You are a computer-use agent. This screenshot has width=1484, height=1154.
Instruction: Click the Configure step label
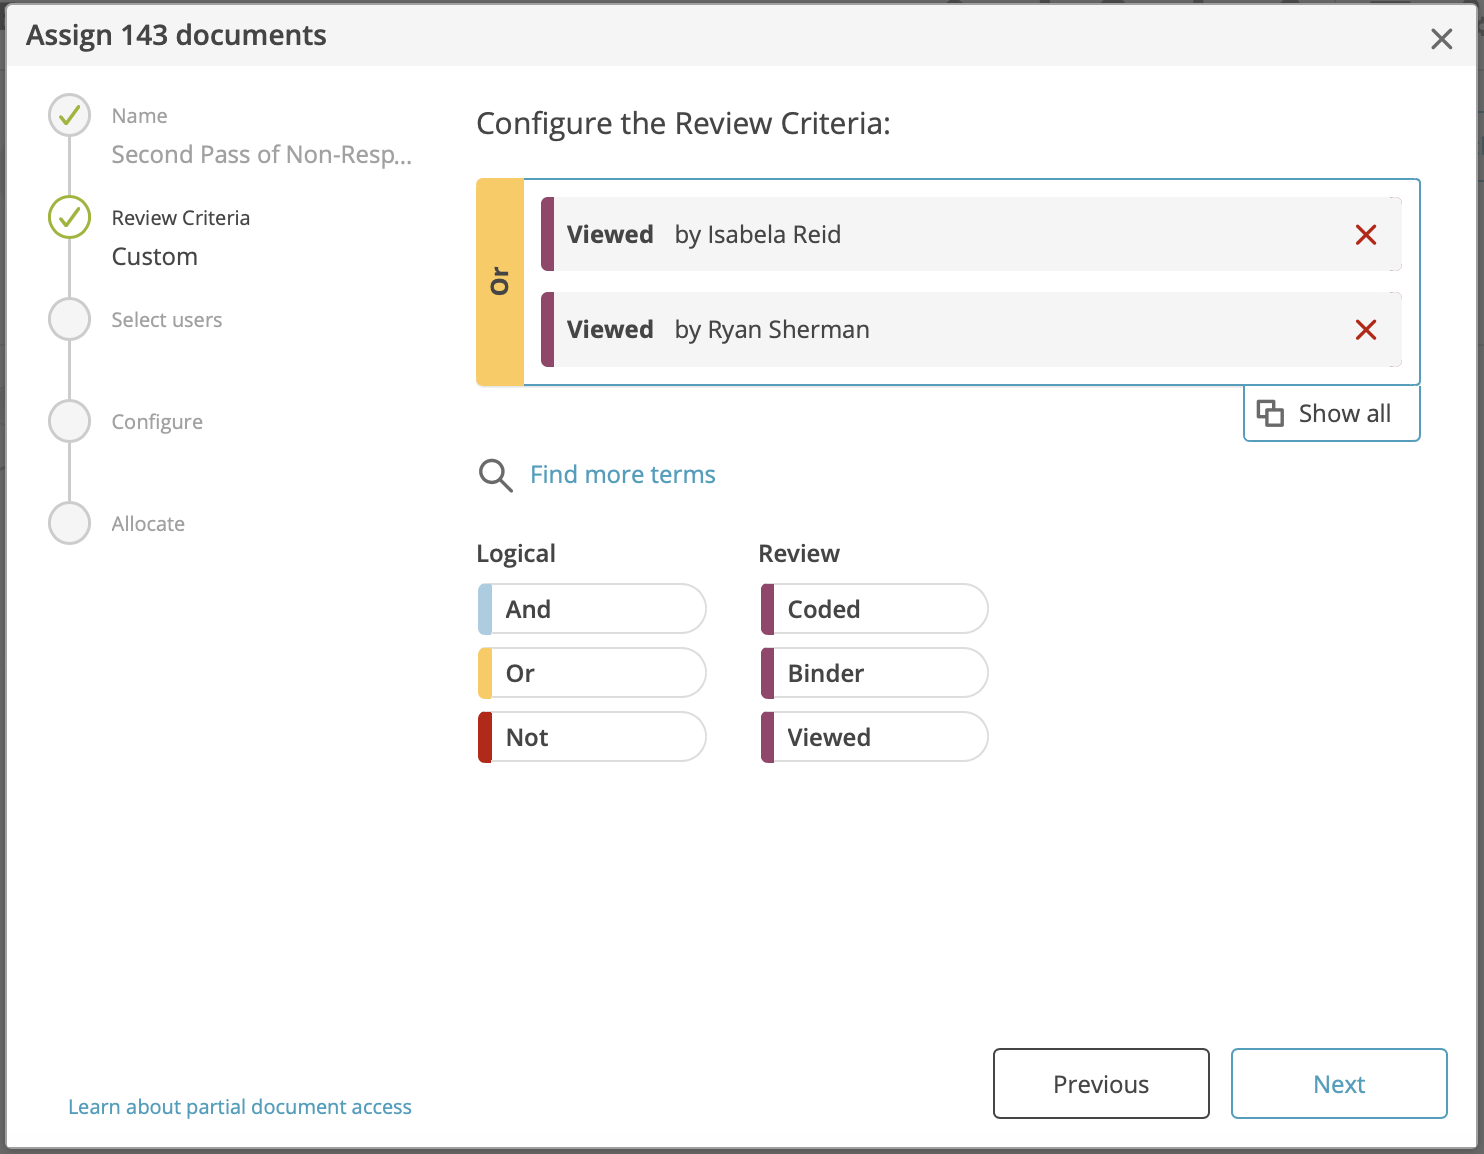[x=157, y=422]
